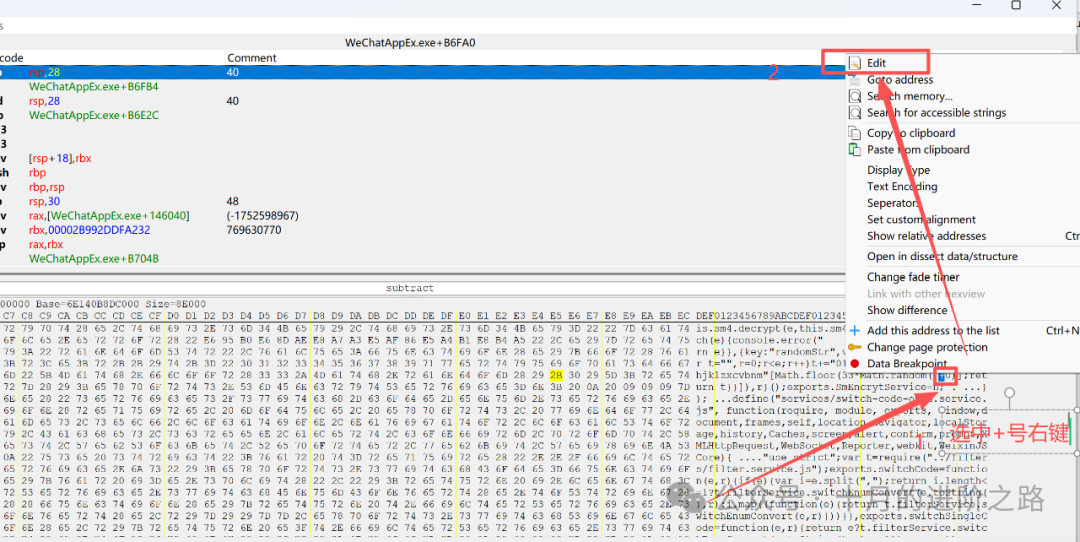The image size is (1080, 542).
Task: Open the Text Encoding submenu
Action: click(x=902, y=187)
